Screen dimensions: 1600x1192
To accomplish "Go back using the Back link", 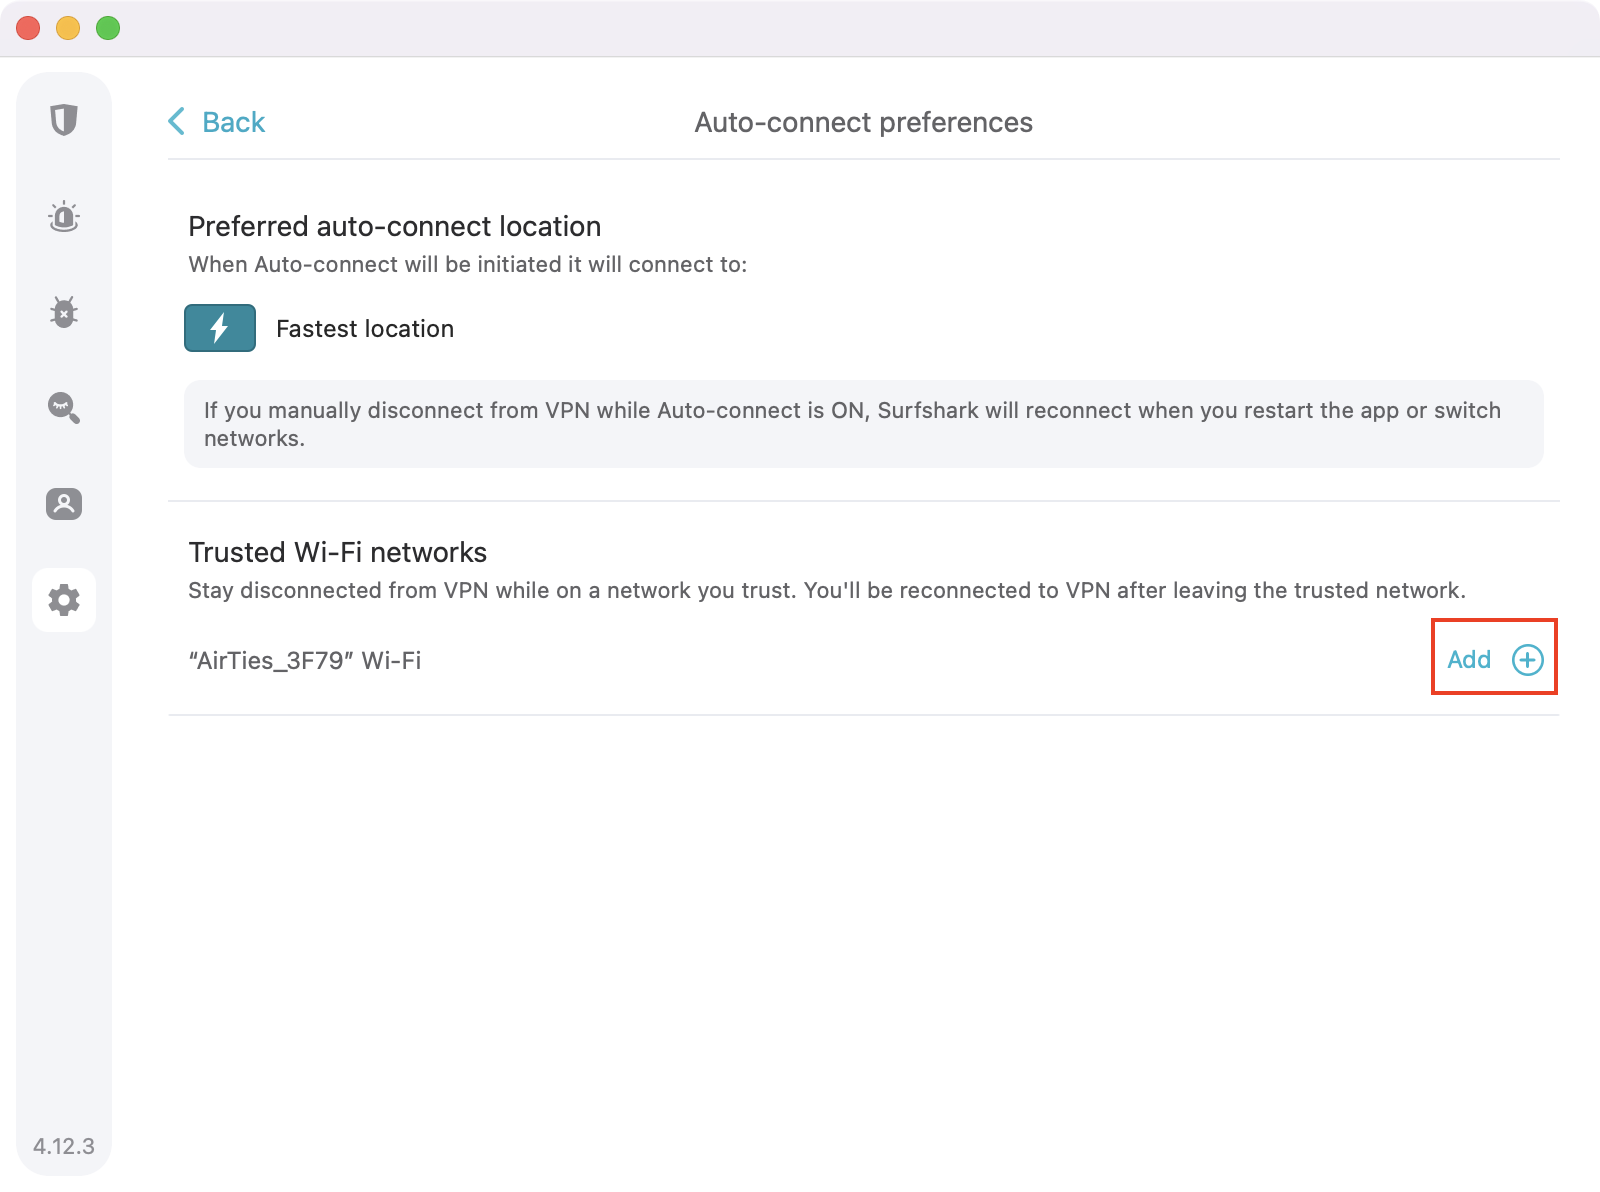I will tap(233, 122).
